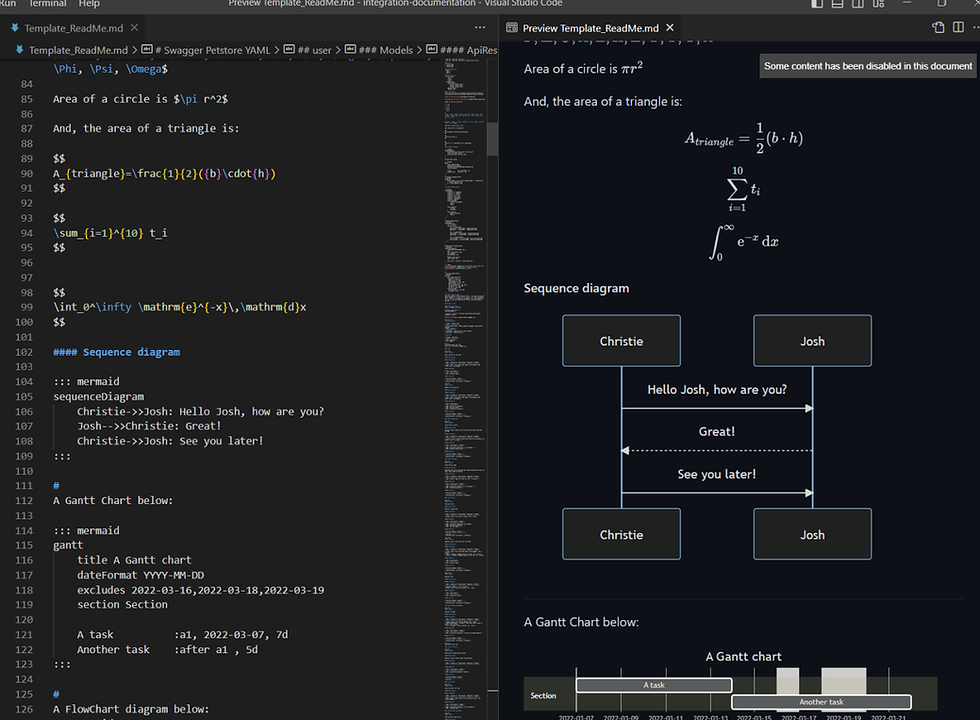Open the Customize Layout icon
The image size is (980, 720).
tap(879, 4)
